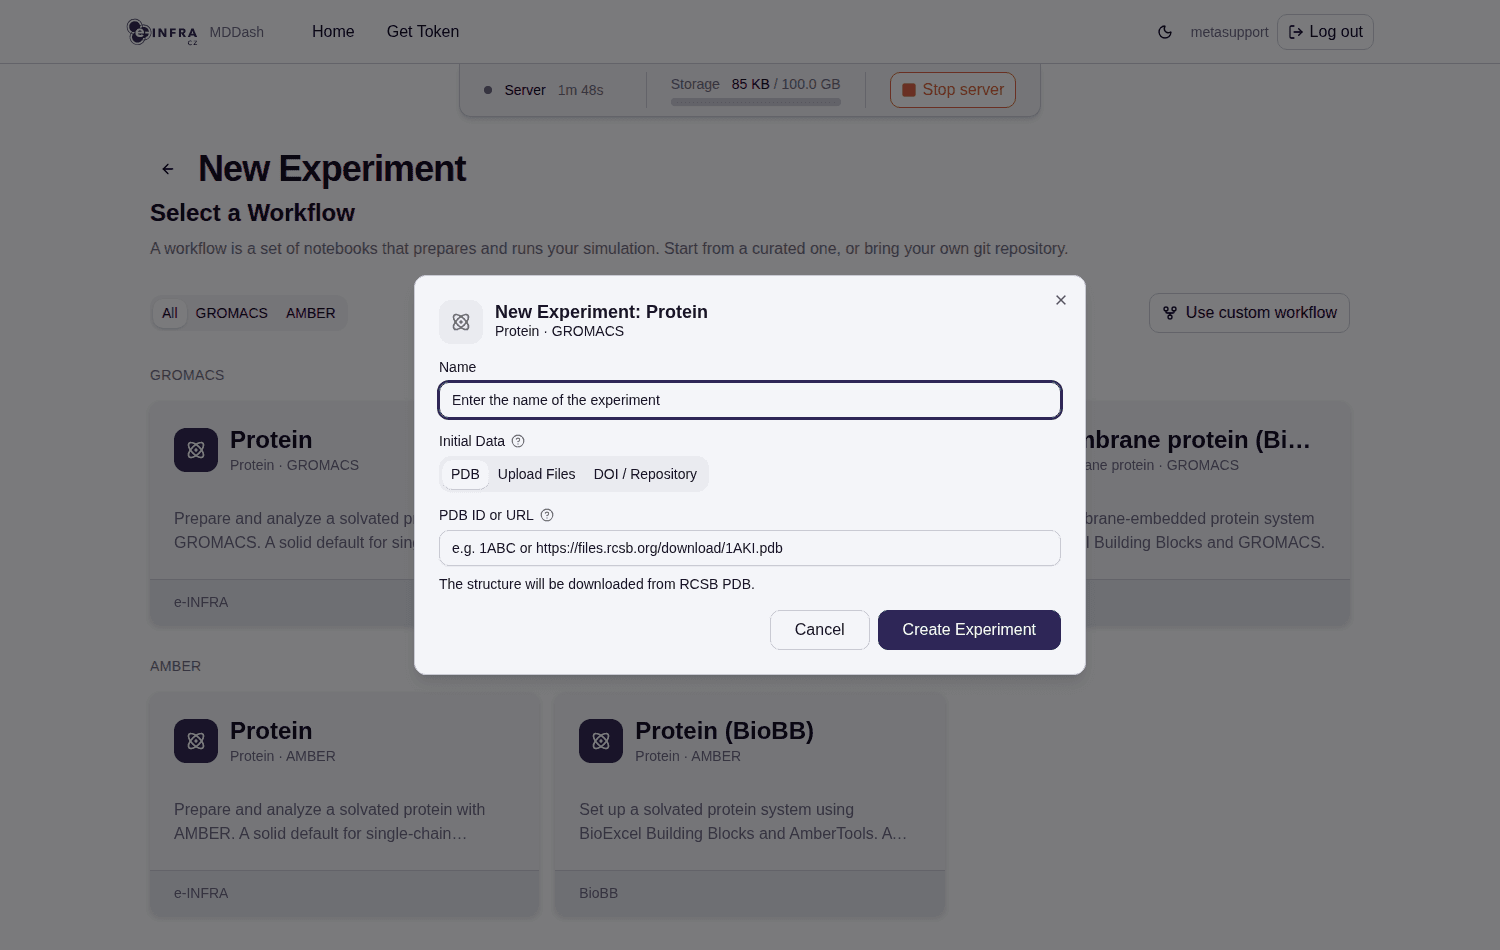Cancel the new experiment dialog
1500x950 pixels.
tap(820, 630)
